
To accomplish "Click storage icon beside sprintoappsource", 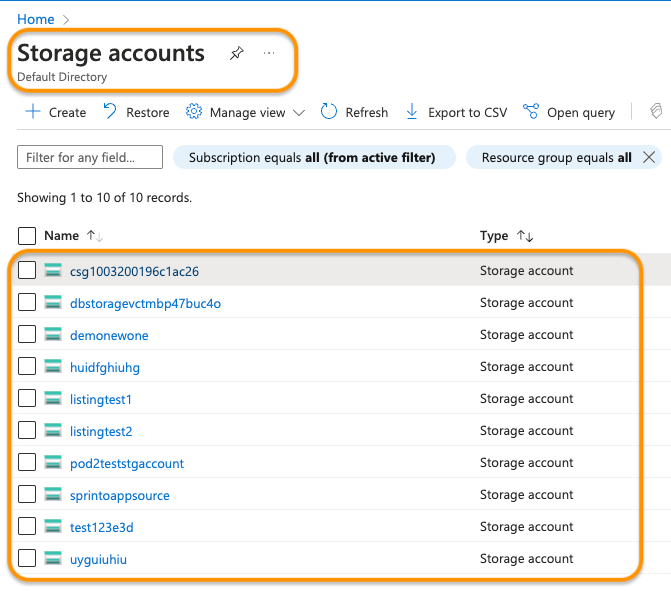I will [53, 495].
